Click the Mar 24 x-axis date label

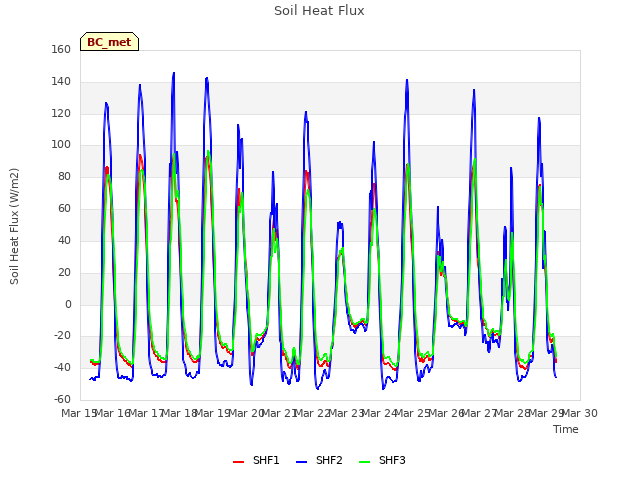380,413
